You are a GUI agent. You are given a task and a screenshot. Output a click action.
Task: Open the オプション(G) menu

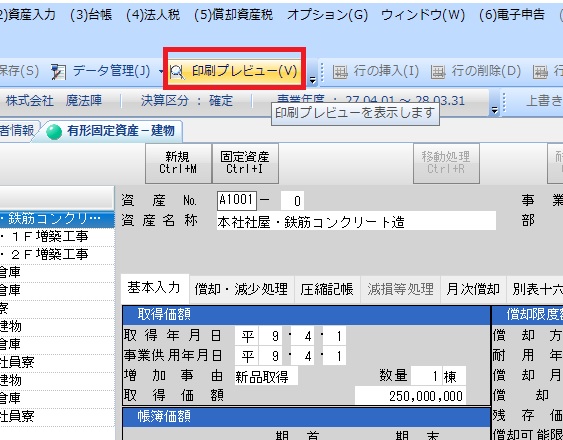point(327,15)
